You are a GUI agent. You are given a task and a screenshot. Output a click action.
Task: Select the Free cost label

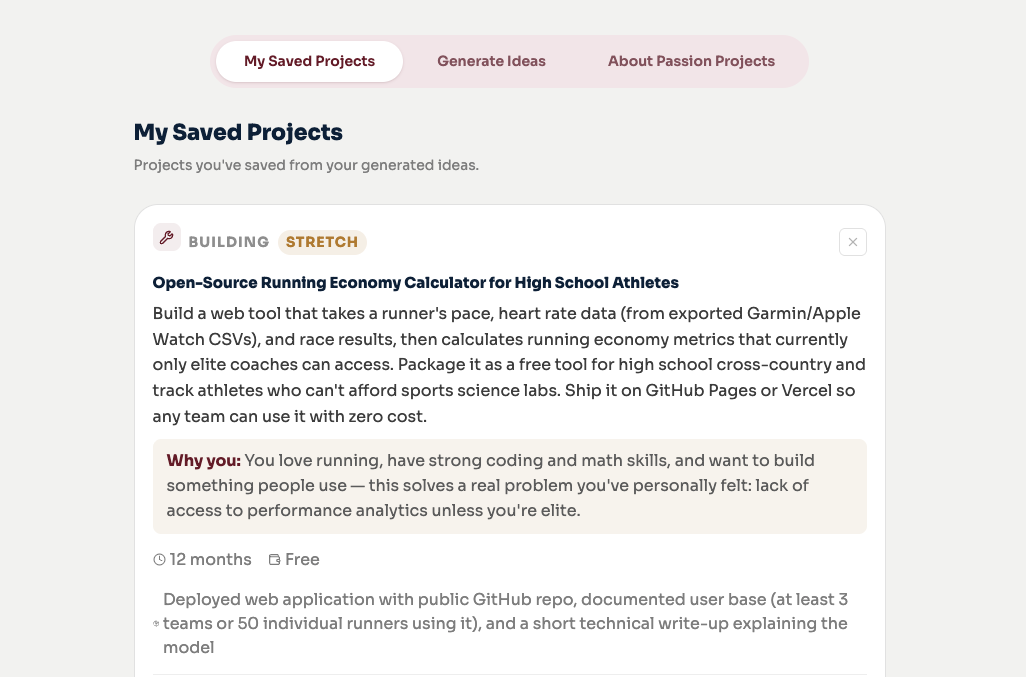point(302,559)
